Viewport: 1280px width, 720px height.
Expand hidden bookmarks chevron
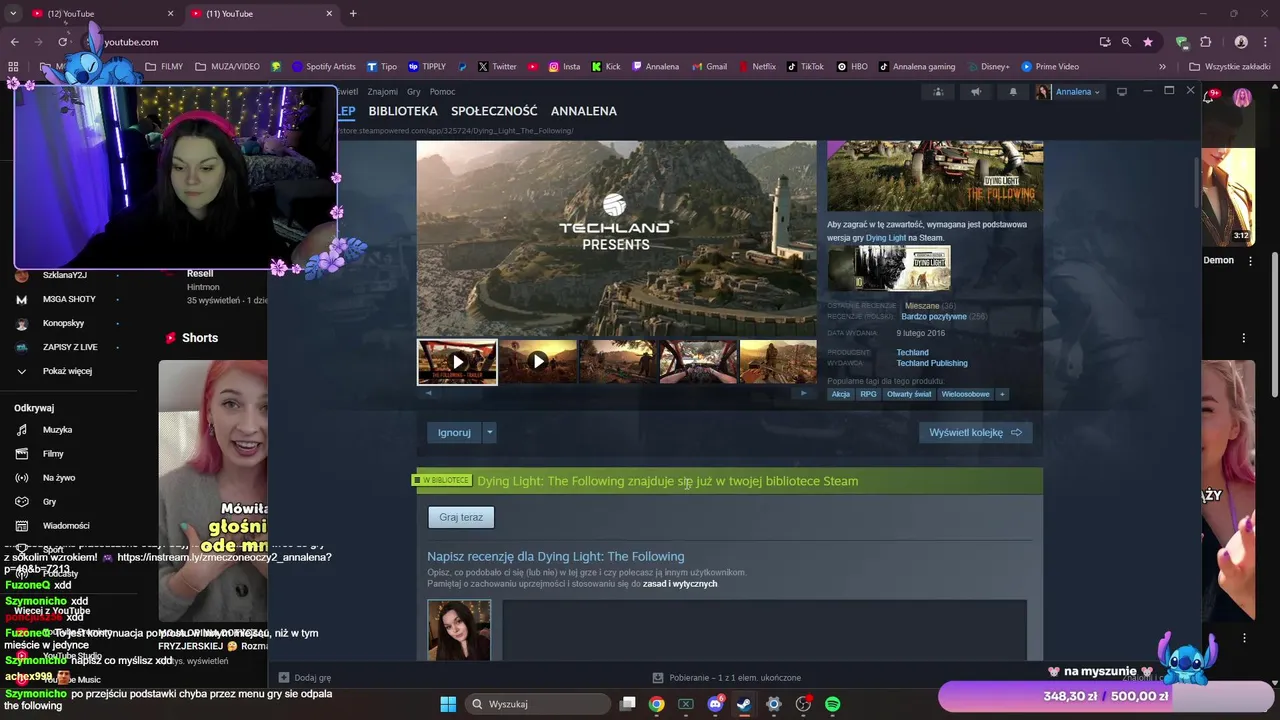1162,67
